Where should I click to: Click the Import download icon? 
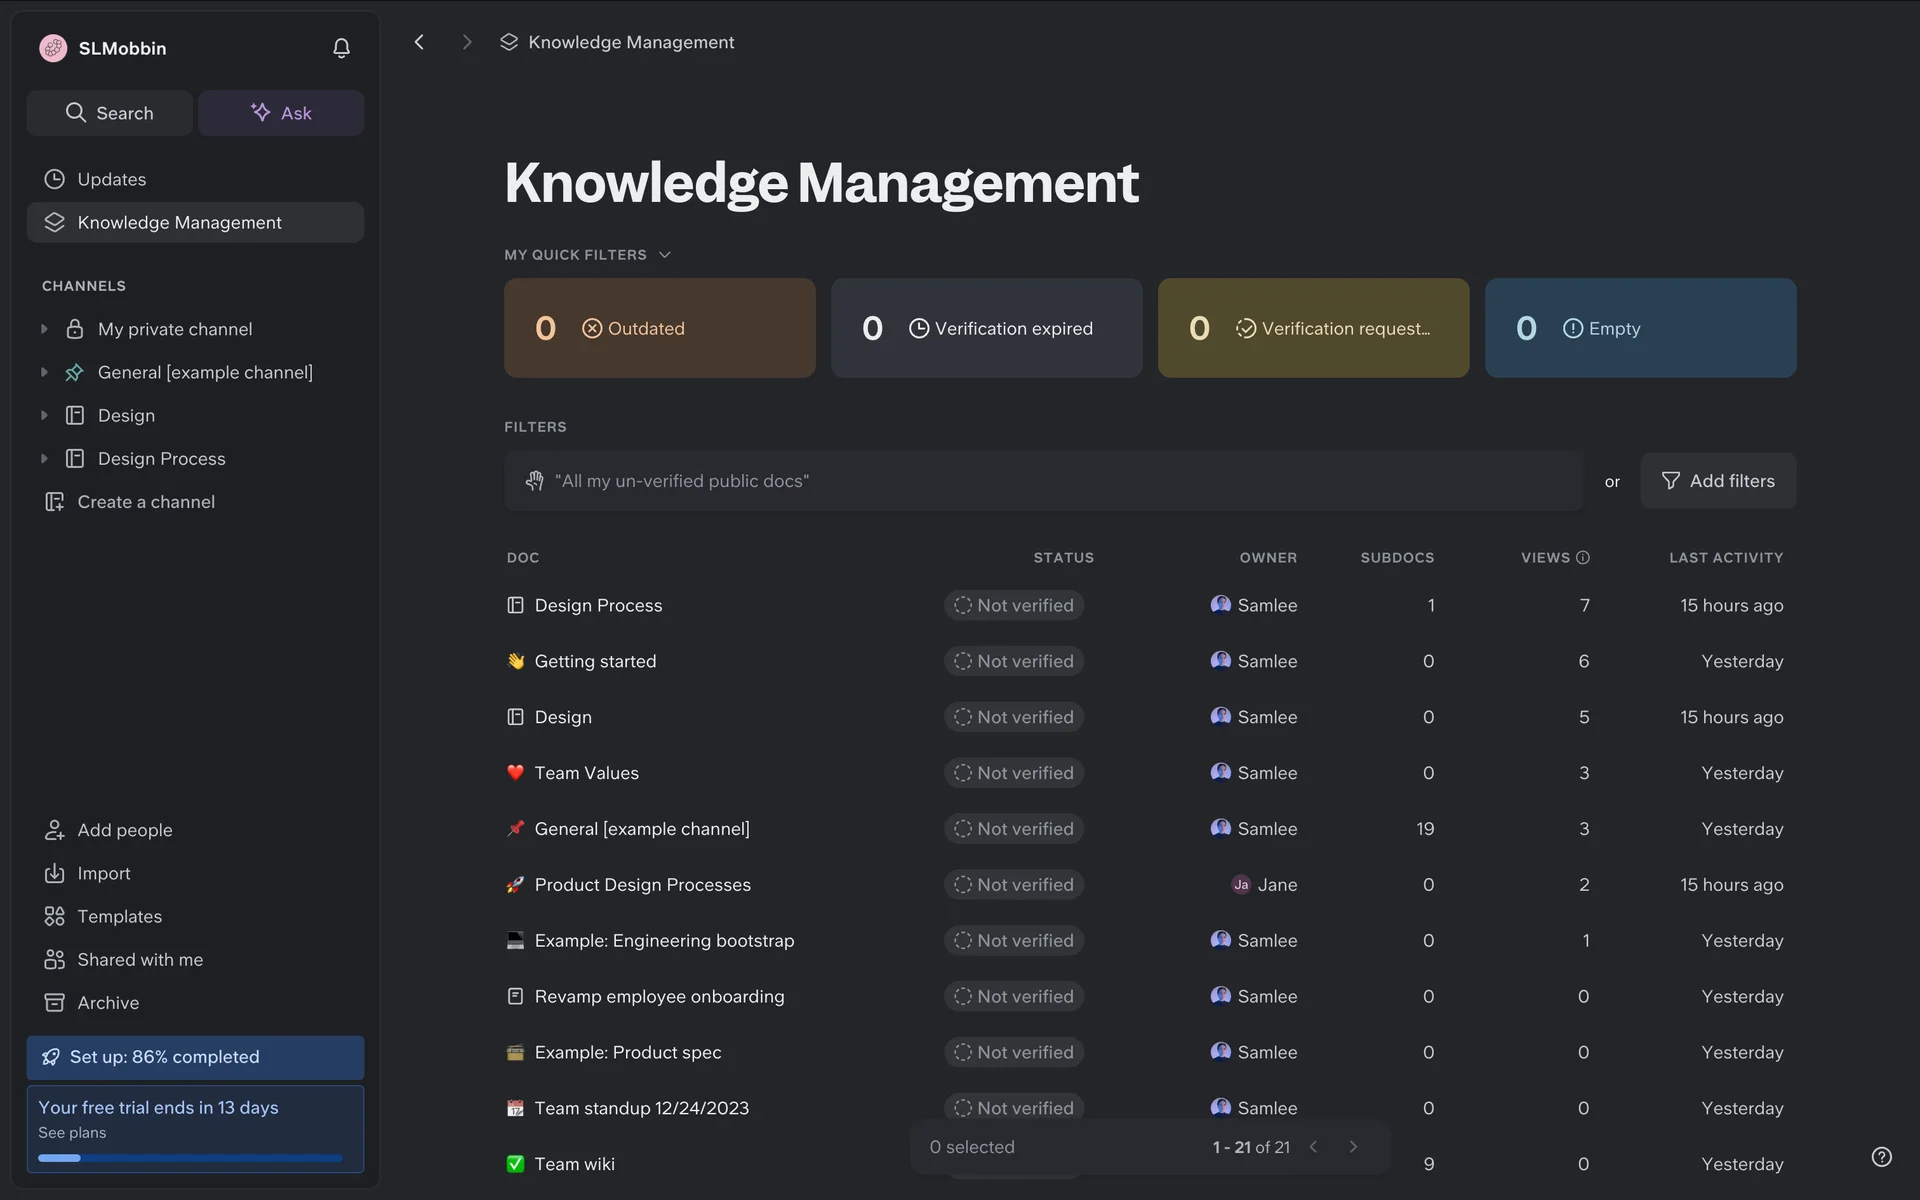click(54, 873)
